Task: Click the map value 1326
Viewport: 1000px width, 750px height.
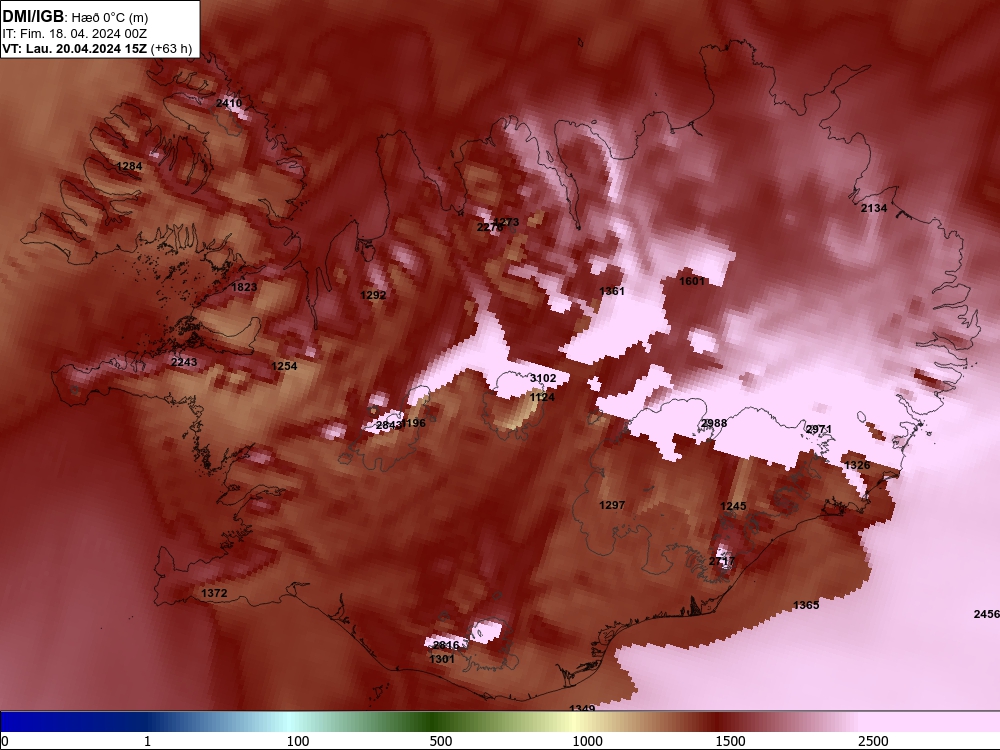Action: 858,466
